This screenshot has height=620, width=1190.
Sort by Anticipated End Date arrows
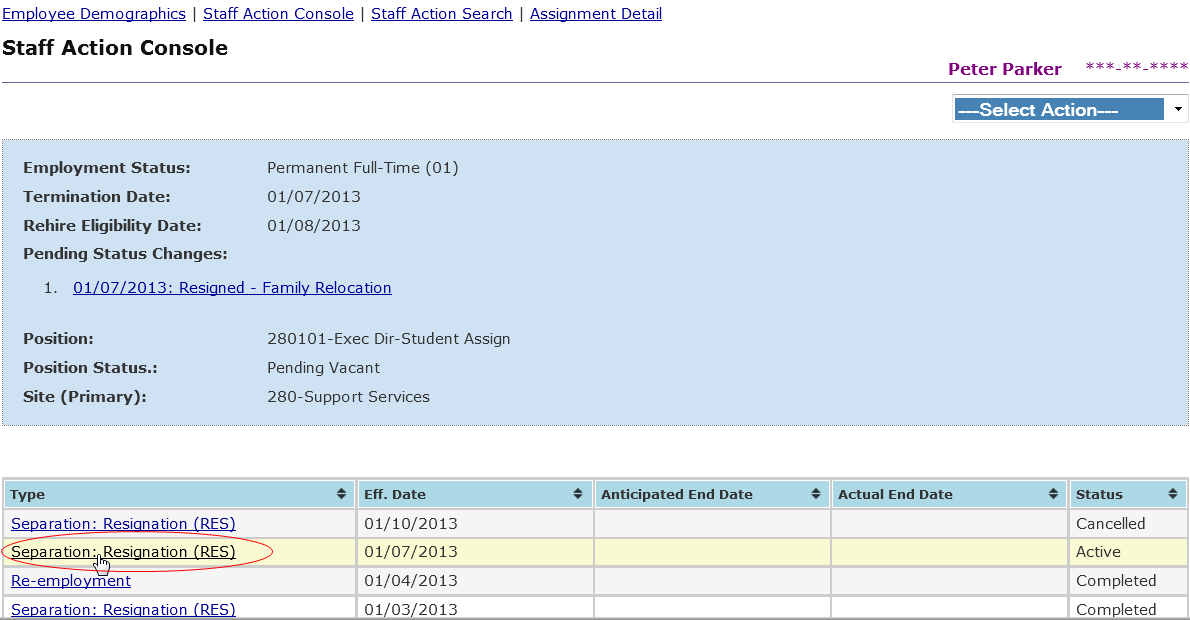point(817,494)
